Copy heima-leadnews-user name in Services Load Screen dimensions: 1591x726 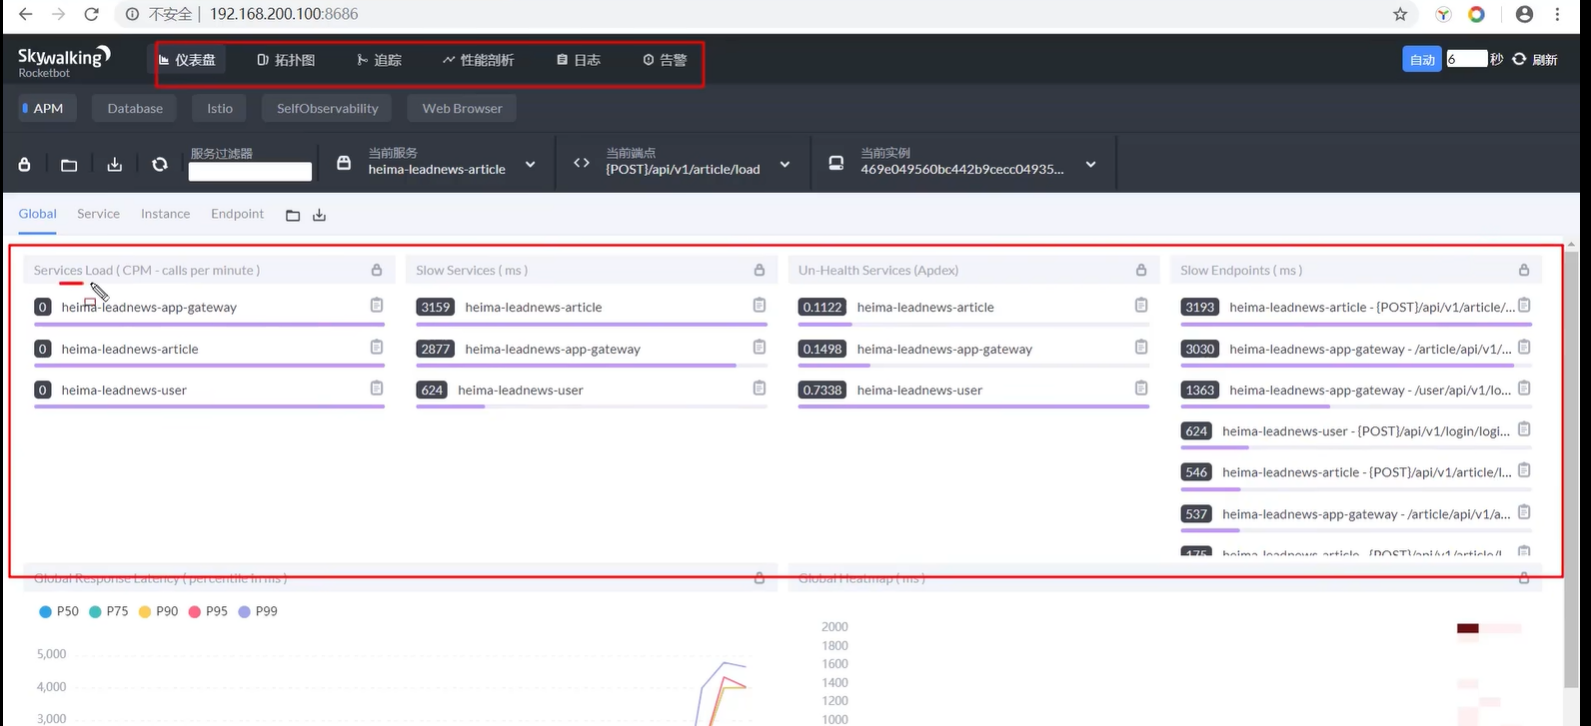pyautogui.click(x=377, y=388)
